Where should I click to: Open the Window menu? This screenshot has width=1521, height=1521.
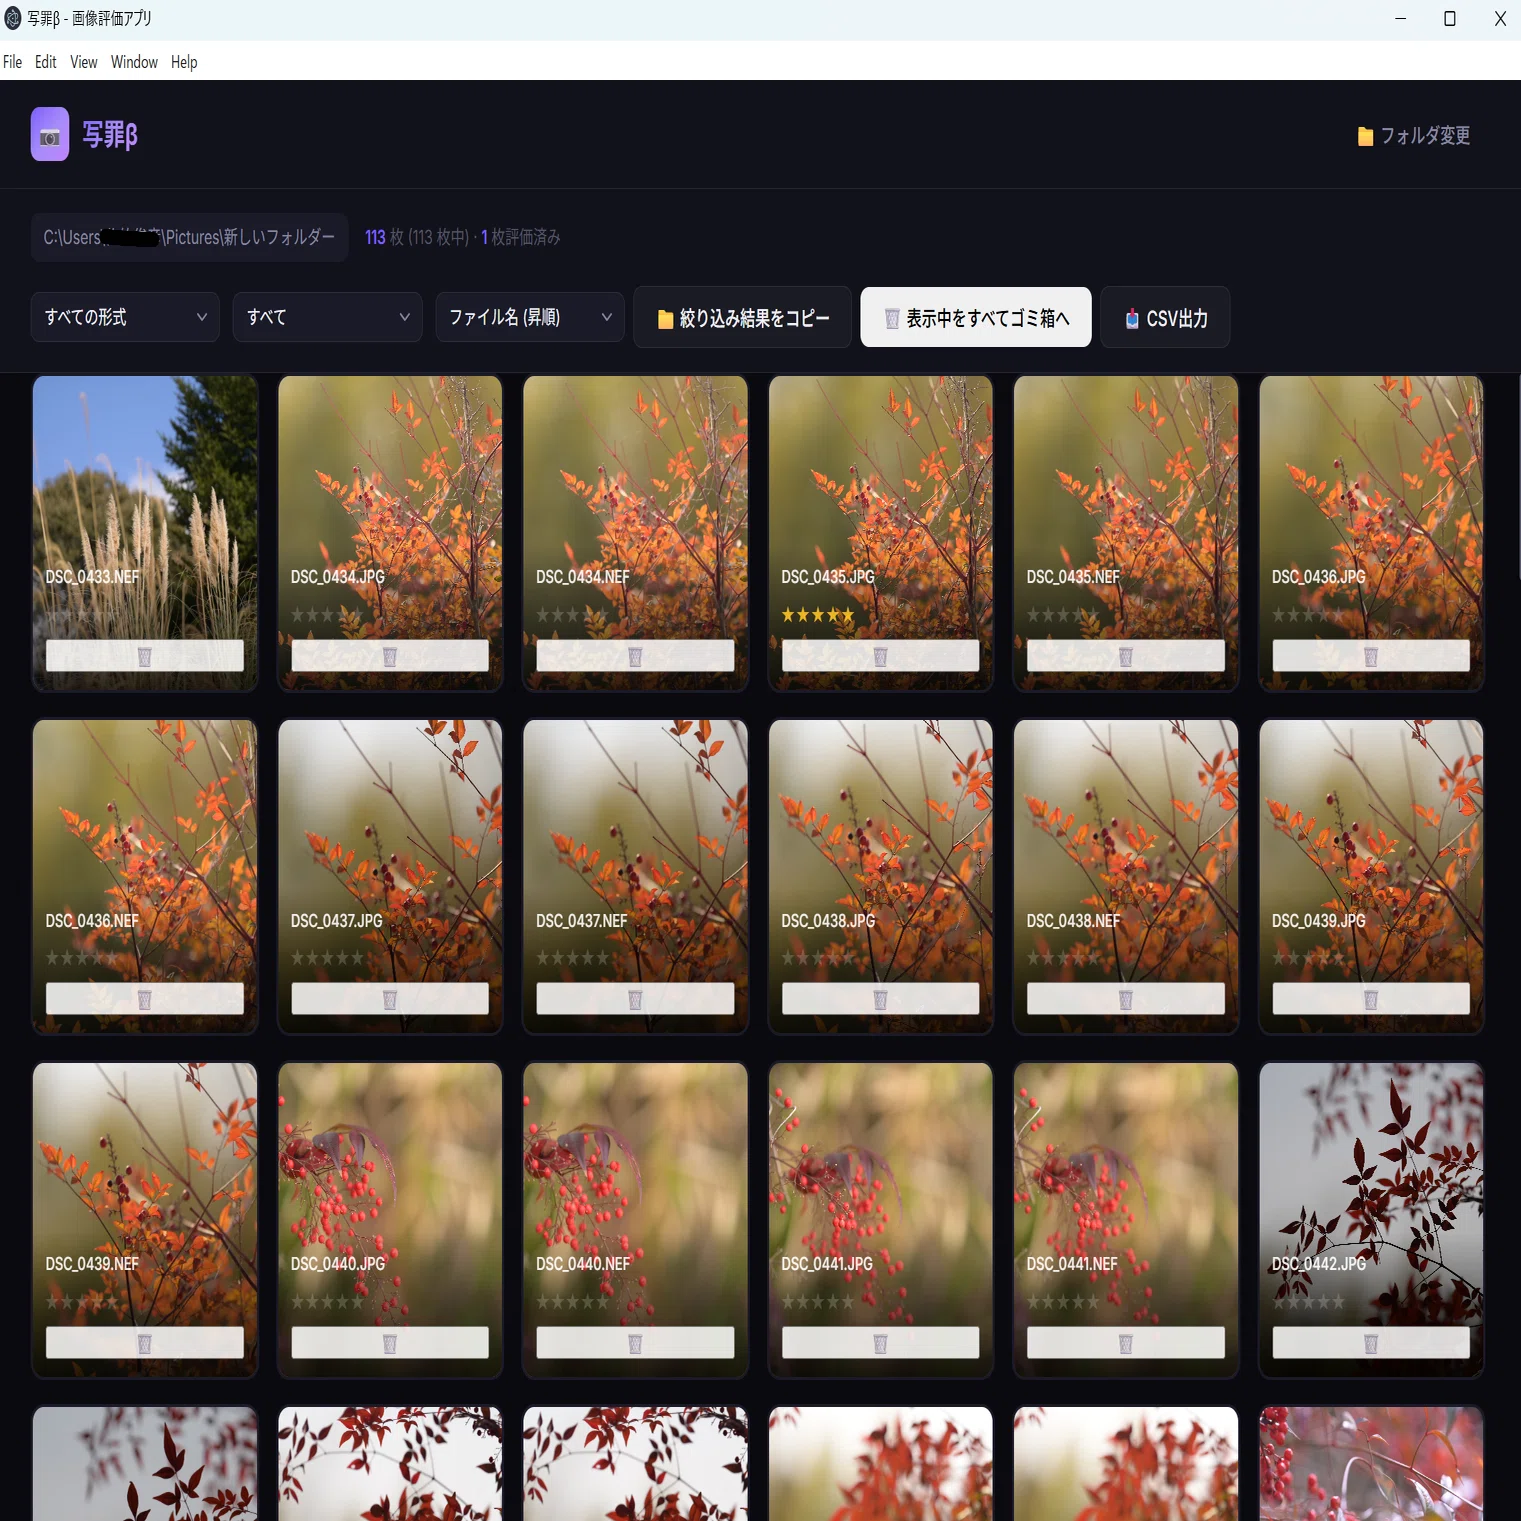click(134, 62)
